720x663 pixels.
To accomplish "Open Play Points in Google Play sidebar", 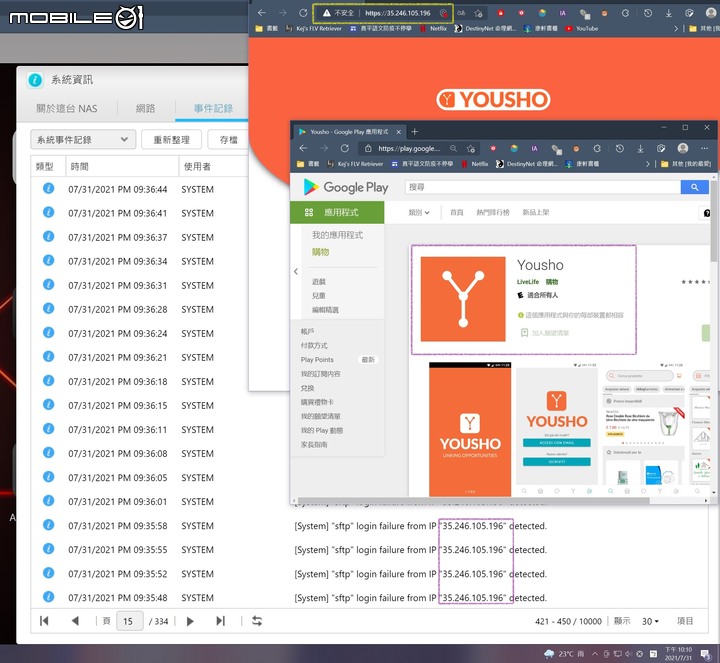I will (317, 360).
